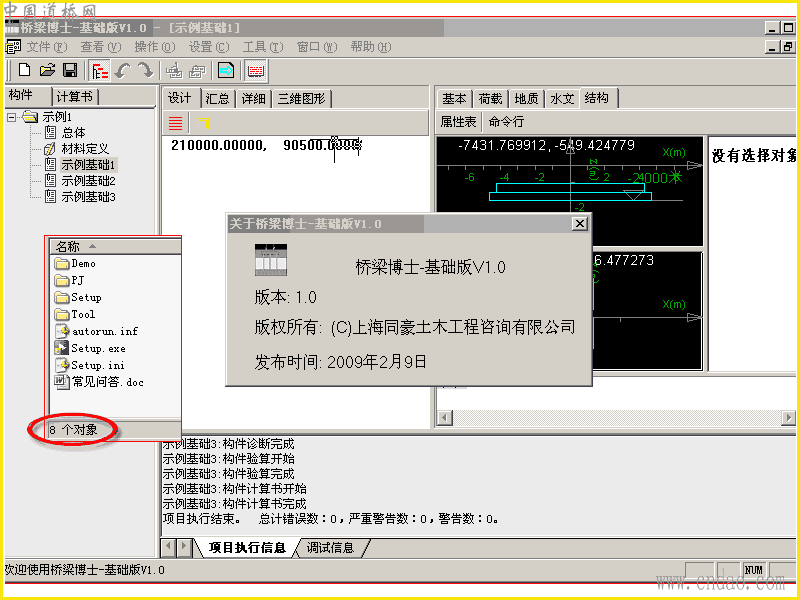Select 示例基础1 in the project tree

tap(89, 165)
